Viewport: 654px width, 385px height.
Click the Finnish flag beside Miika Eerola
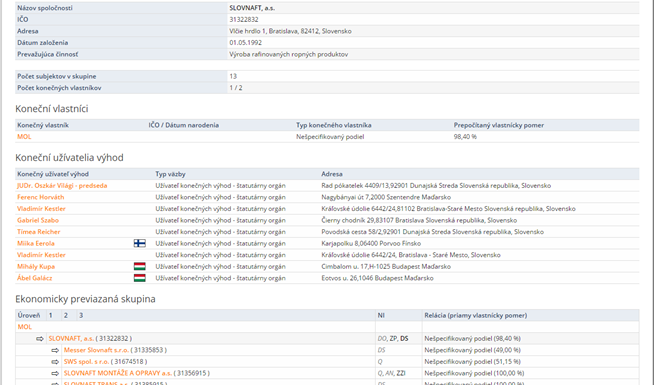click(140, 243)
